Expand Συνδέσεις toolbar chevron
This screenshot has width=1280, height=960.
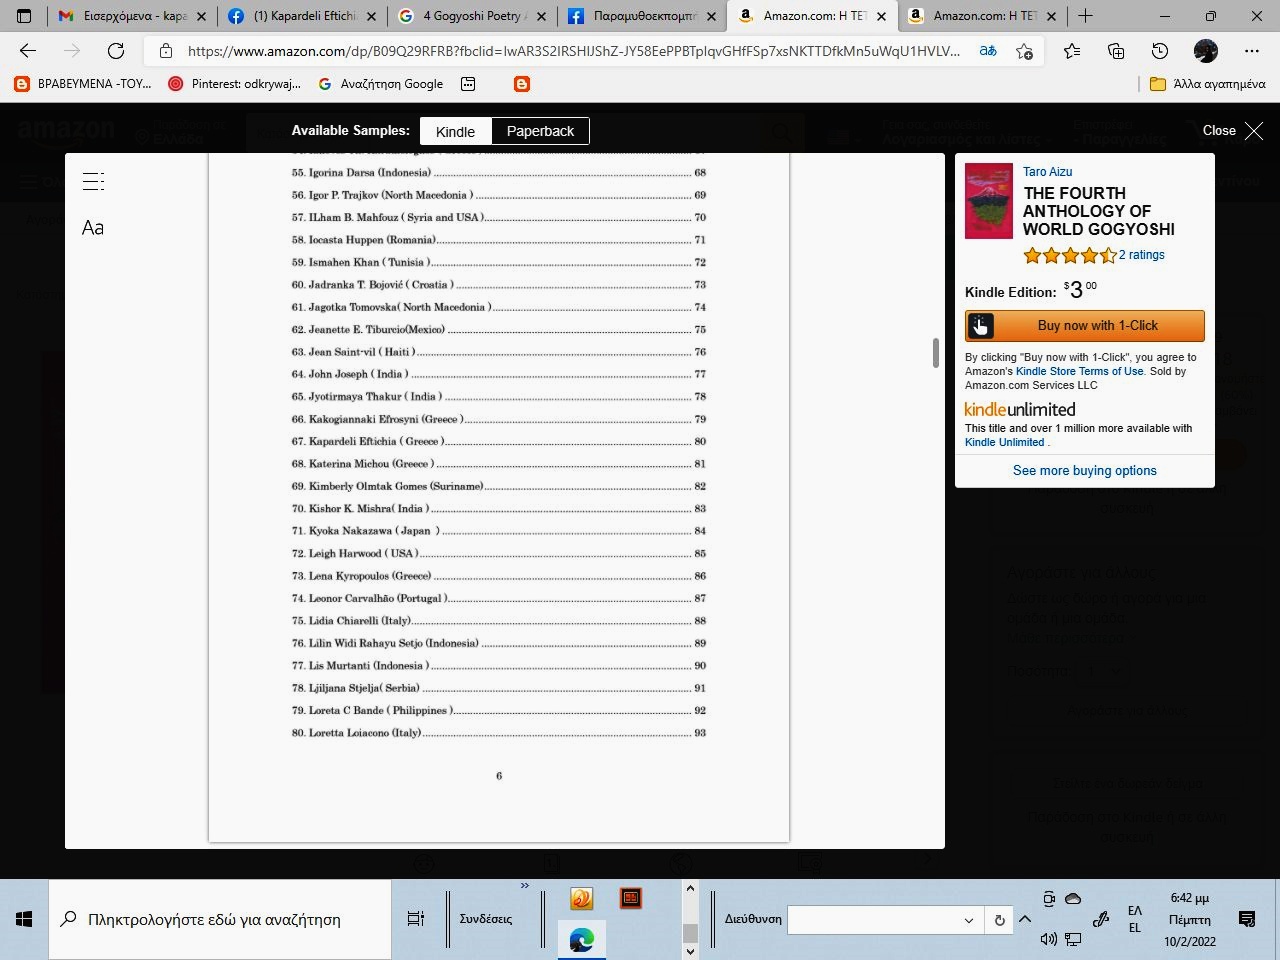tap(525, 886)
